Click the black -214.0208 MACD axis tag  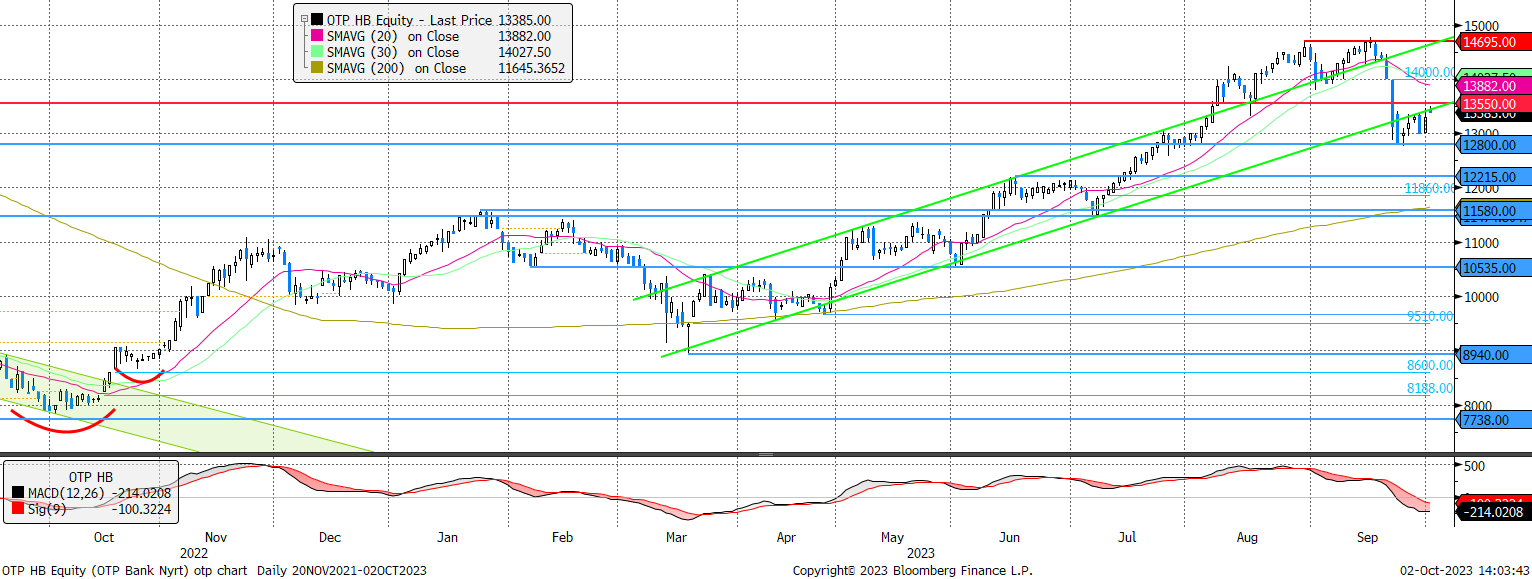(x=1493, y=512)
